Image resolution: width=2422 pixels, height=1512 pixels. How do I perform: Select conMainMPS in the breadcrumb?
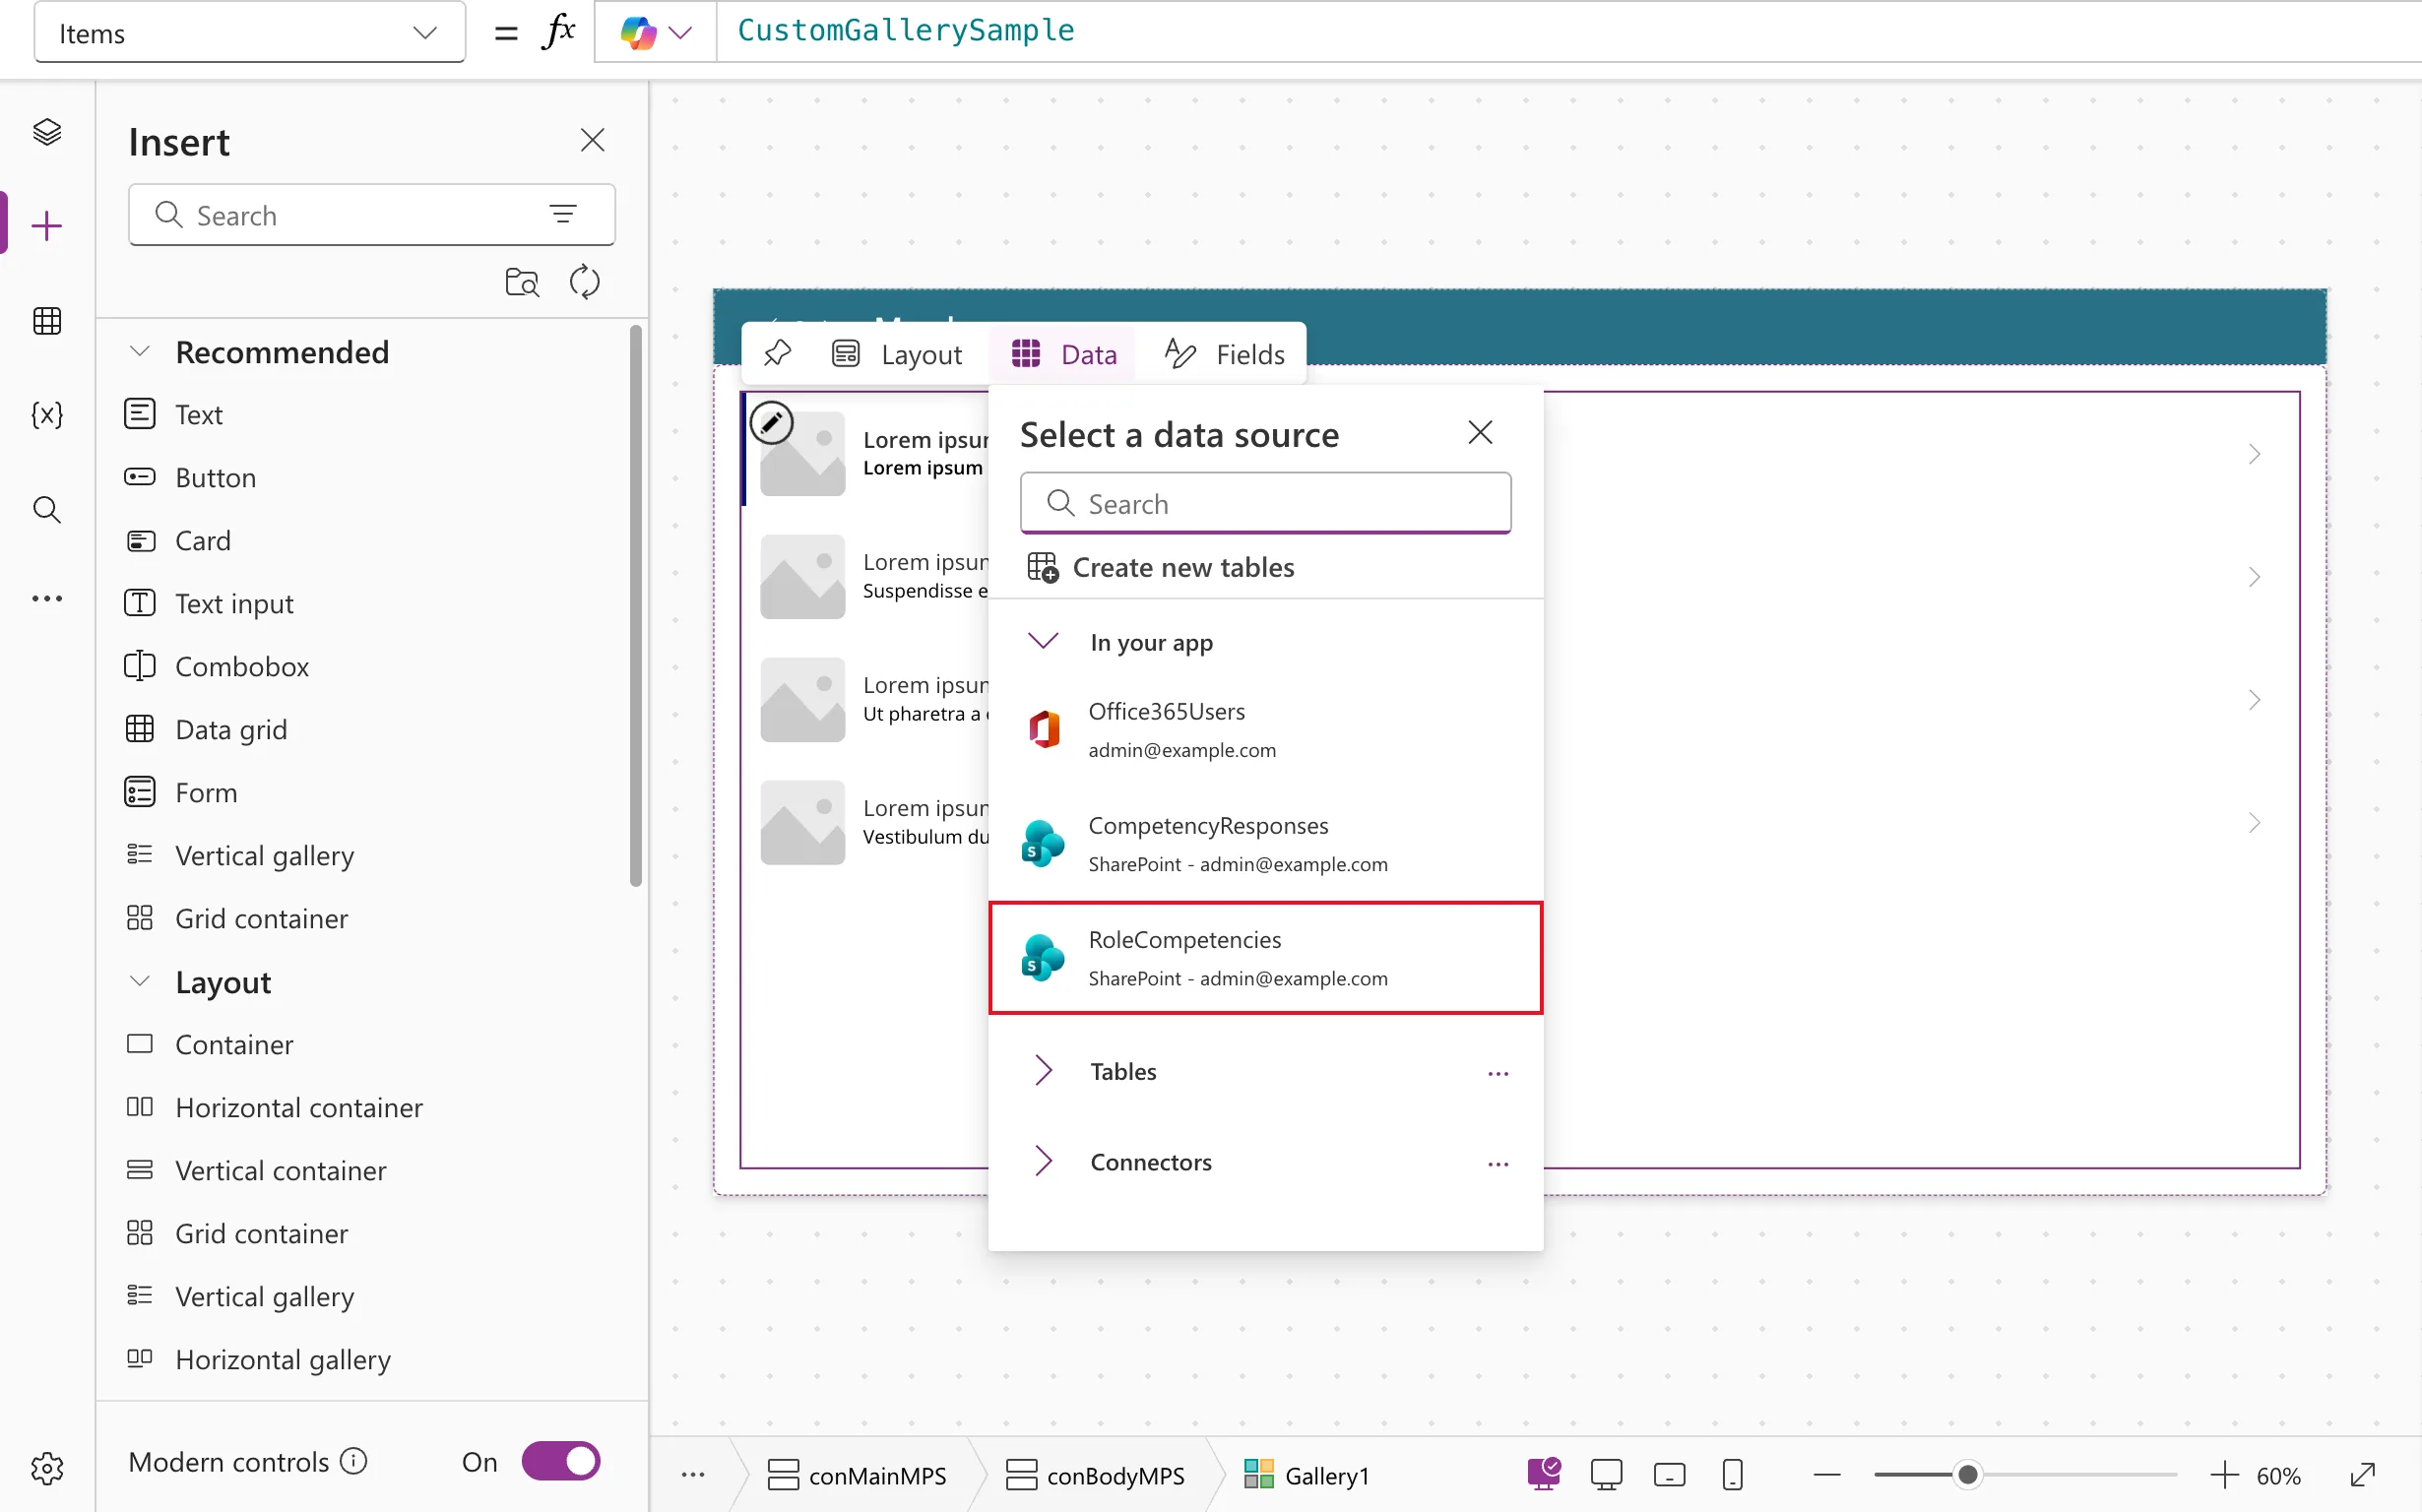[857, 1474]
